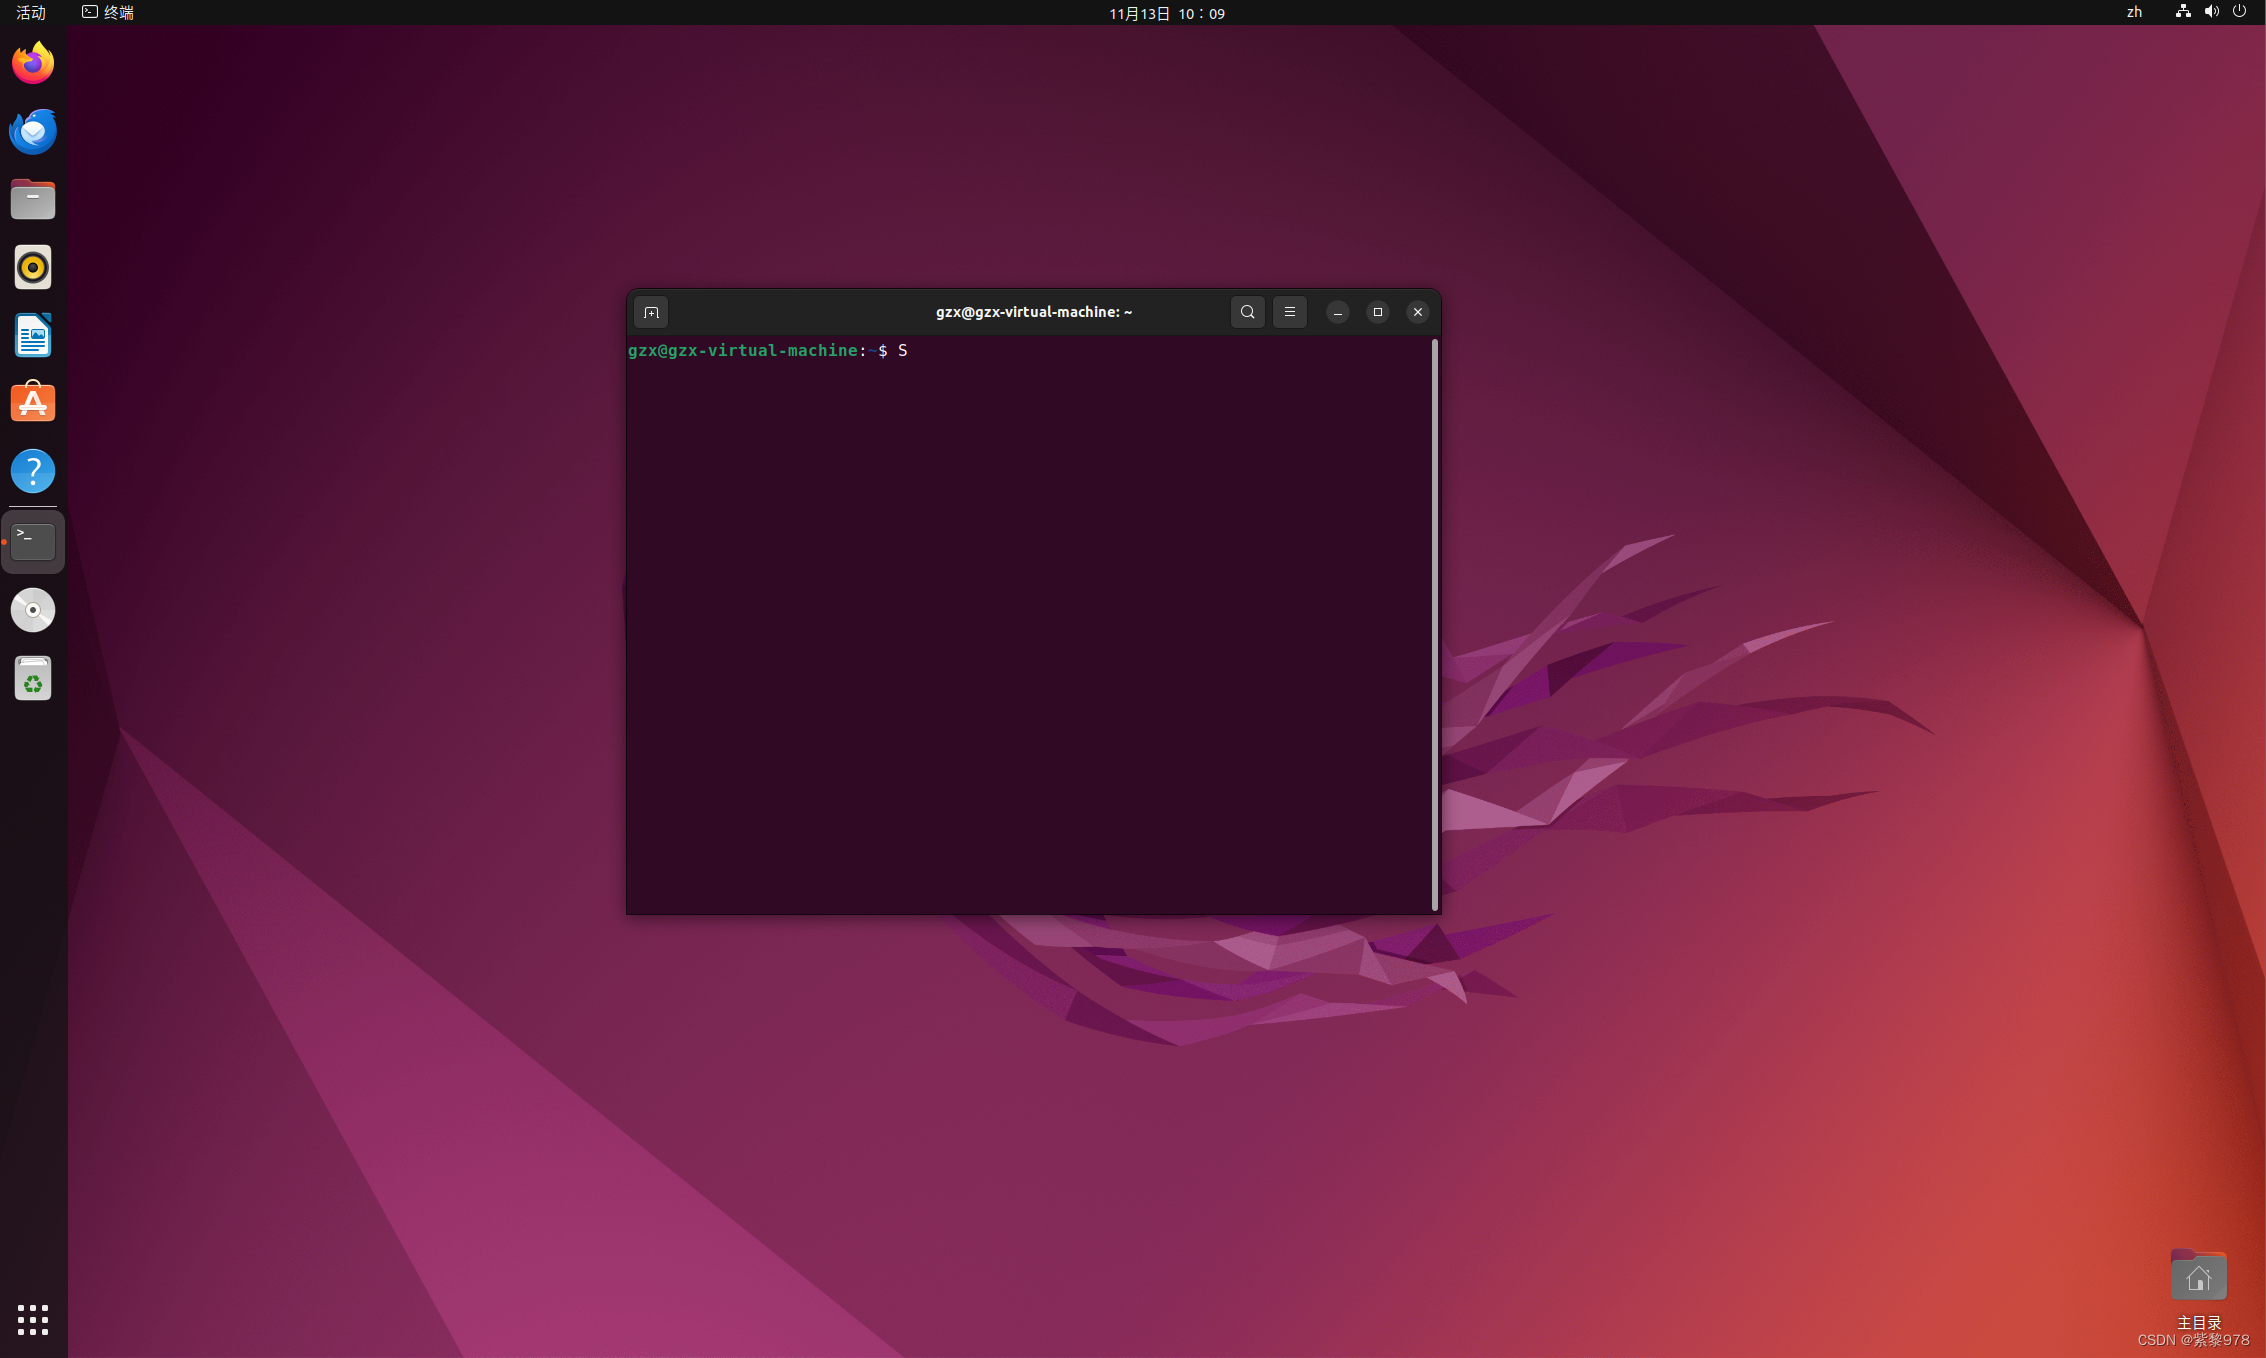Screen dimensions: 2266x1358
Task: Open LibreOffice Writer
Action: [x=33, y=336]
